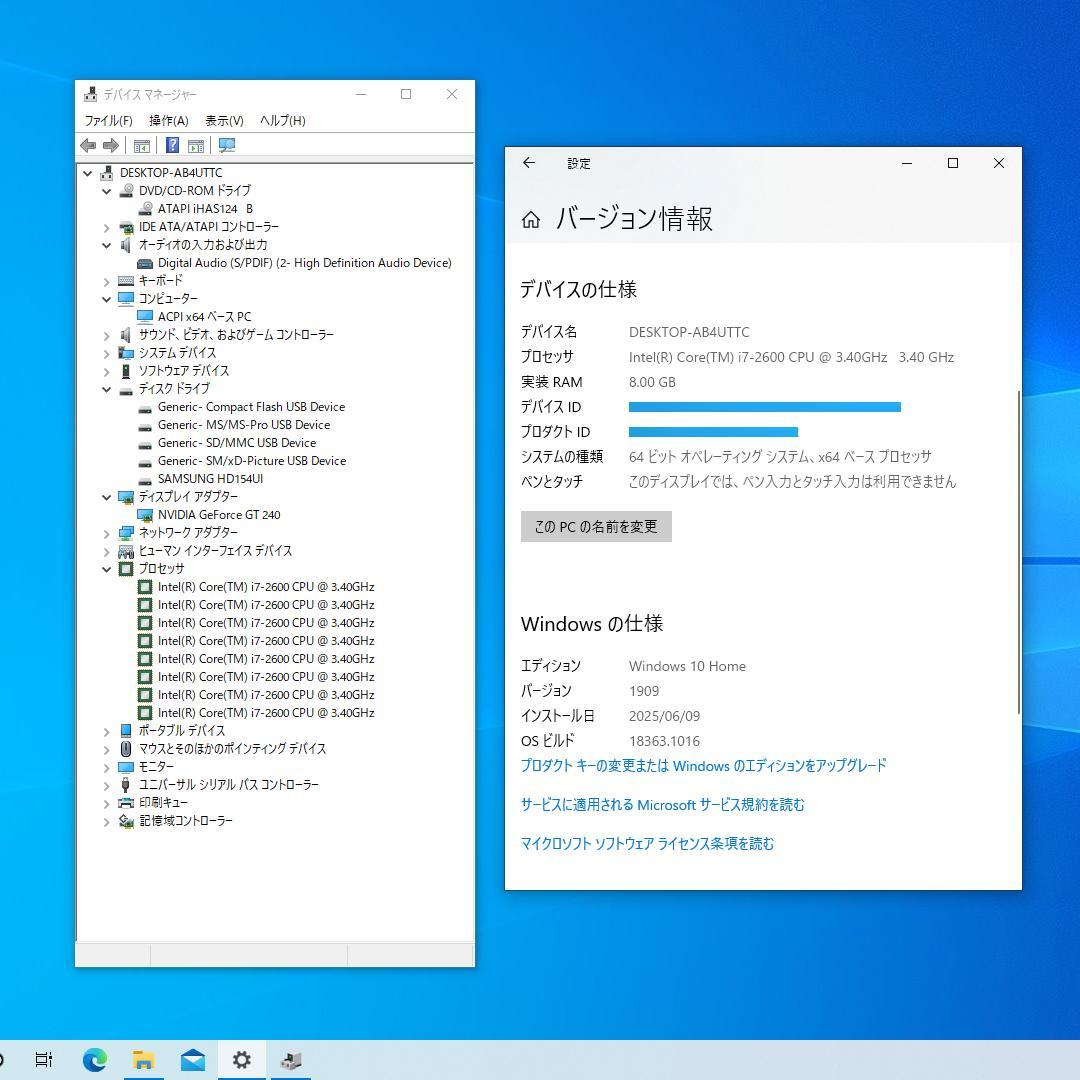Open Microsoft Edge from the taskbar

point(94,1059)
